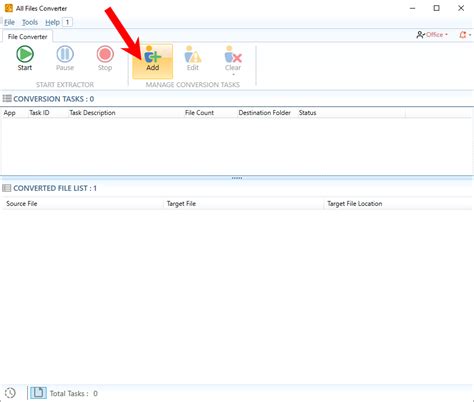474x402 pixels.
Task: Sort by Source File column header
Action: click(x=22, y=204)
